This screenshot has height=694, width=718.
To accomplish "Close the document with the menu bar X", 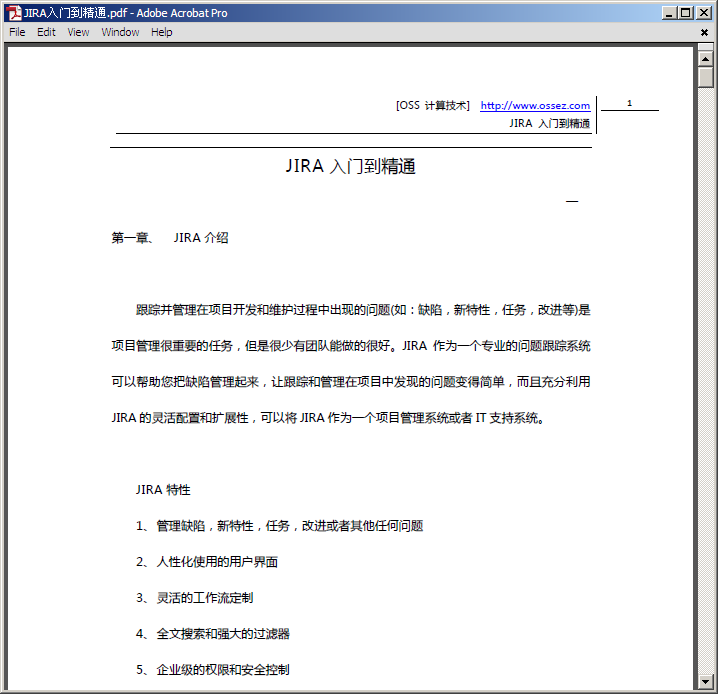I will 704,33.
